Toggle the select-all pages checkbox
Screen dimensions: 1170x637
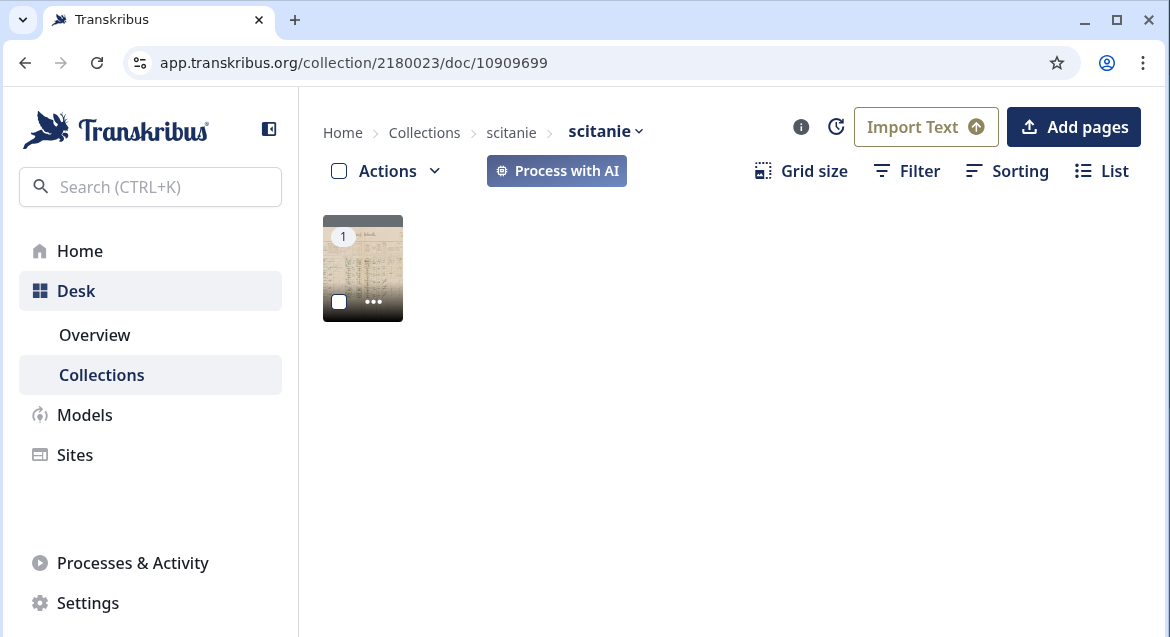[x=339, y=171]
